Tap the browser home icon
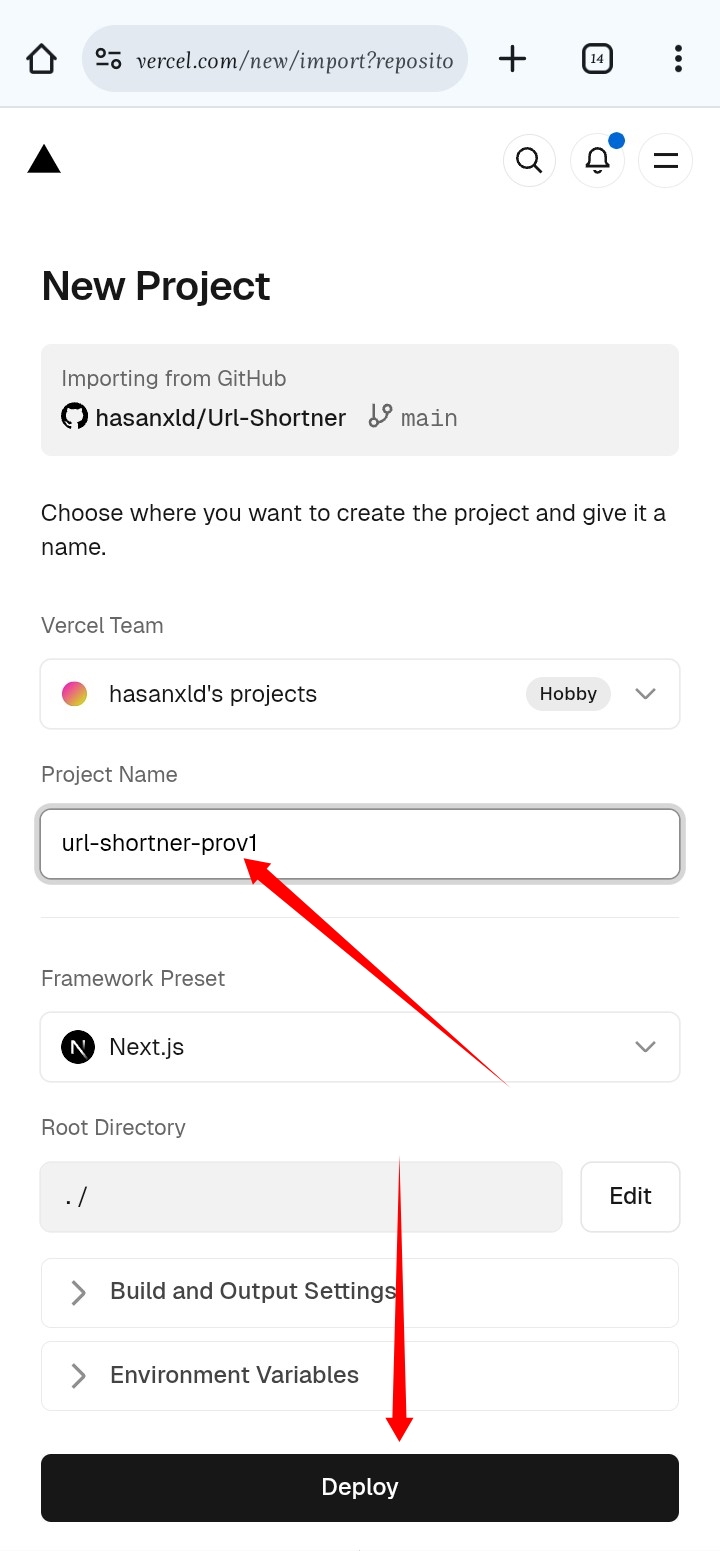This screenshot has width=720, height=1551. point(41,59)
